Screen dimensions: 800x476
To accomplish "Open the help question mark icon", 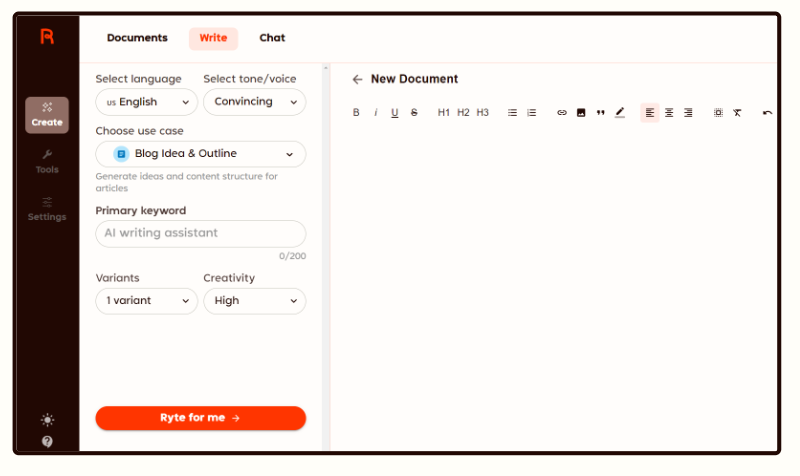I will tap(47, 441).
